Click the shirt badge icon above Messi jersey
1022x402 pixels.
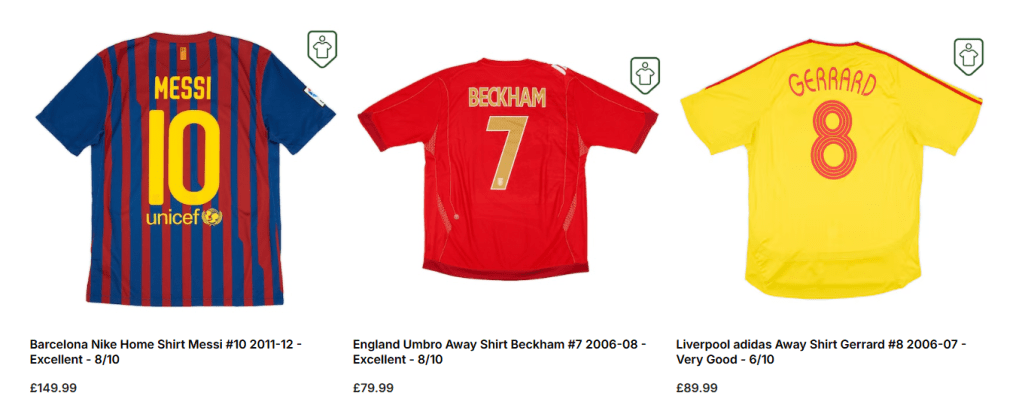(322, 48)
